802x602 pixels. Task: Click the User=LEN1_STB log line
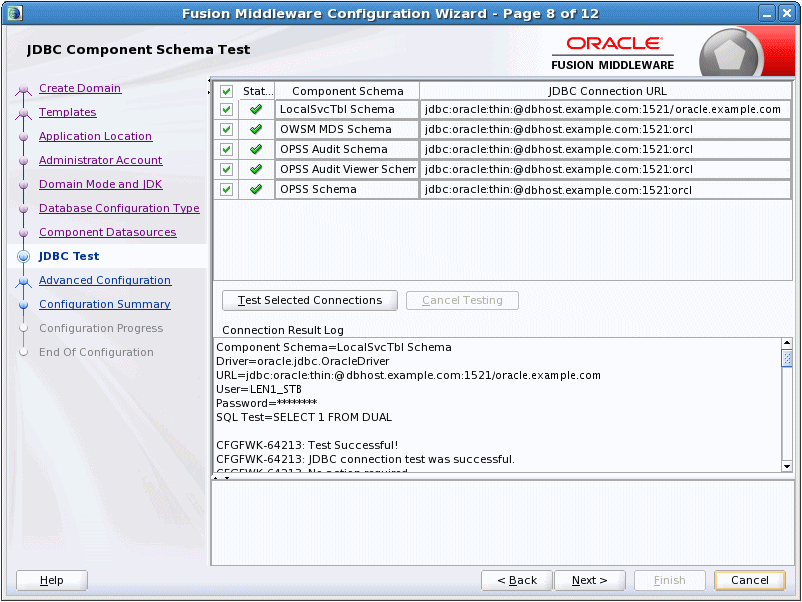(x=259, y=389)
